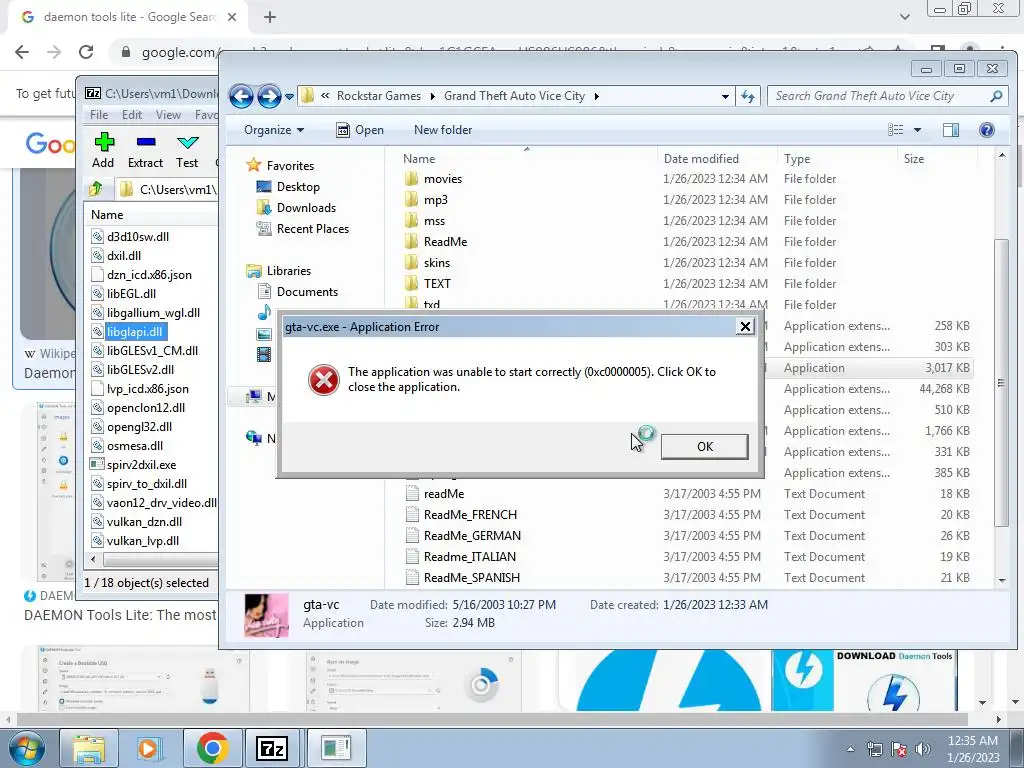The height and width of the screenshot is (768, 1024).
Task: Click Chrome's back arrow button
Action: pos(22,52)
